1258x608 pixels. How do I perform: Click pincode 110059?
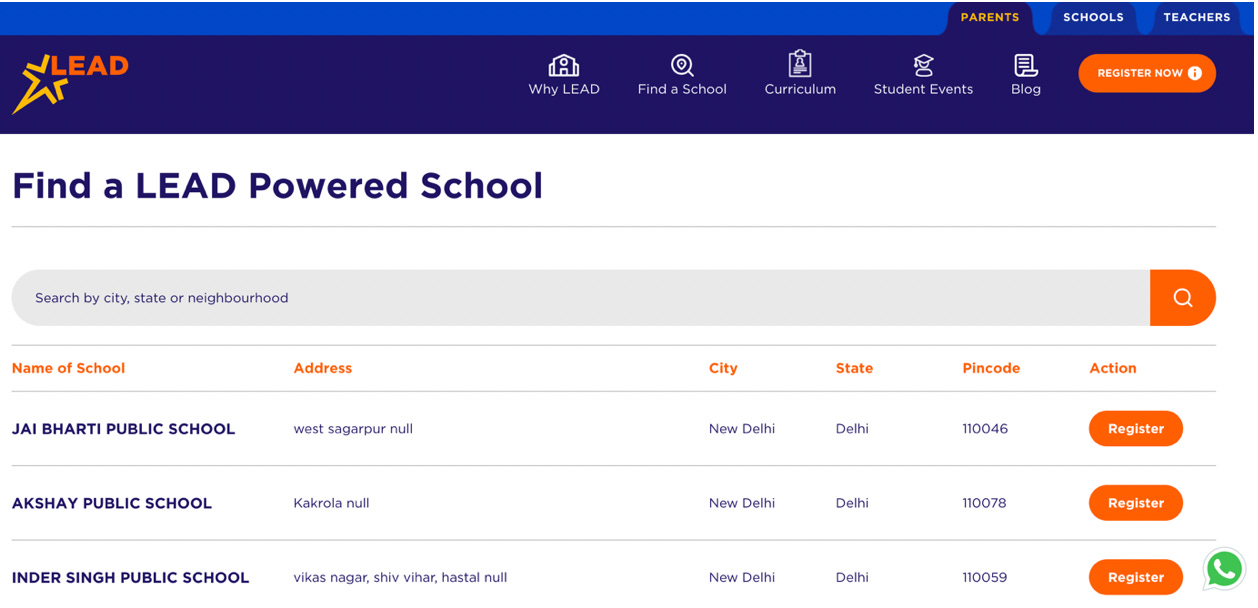click(985, 577)
